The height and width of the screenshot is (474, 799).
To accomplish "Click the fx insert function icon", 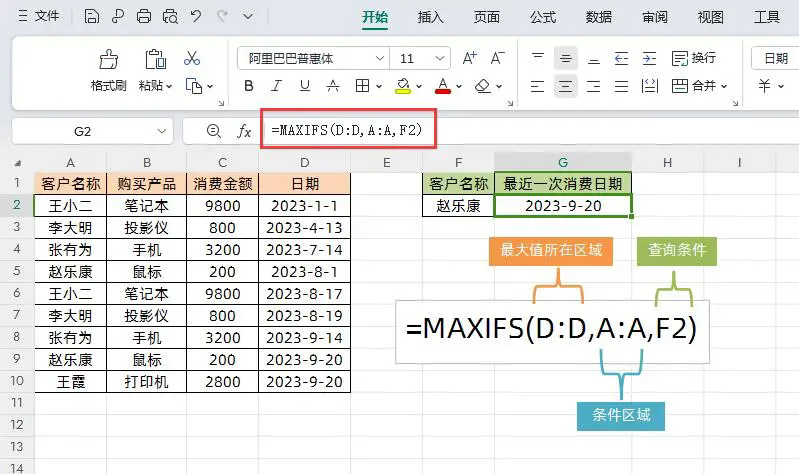I will tap(244, 131).
